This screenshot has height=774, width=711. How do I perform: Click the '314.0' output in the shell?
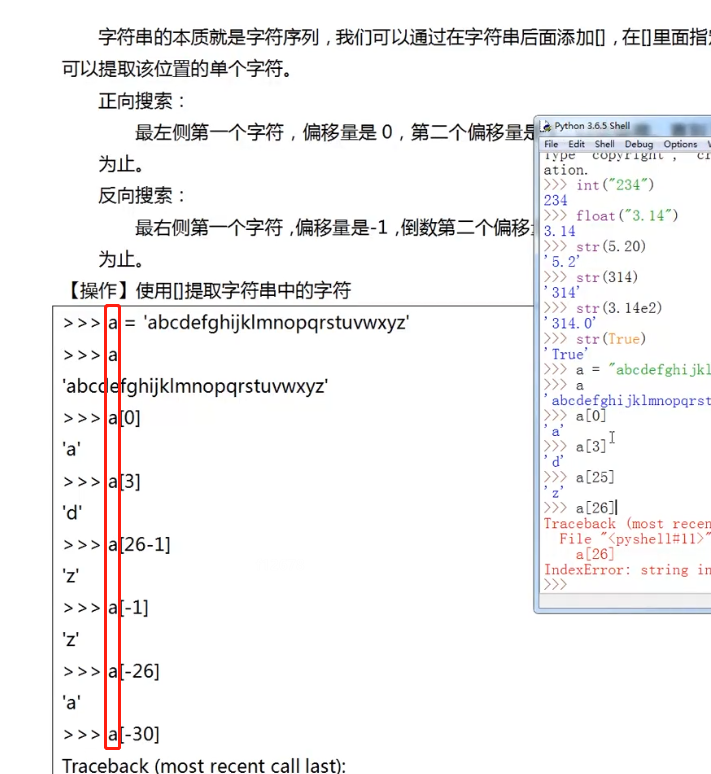570,323
